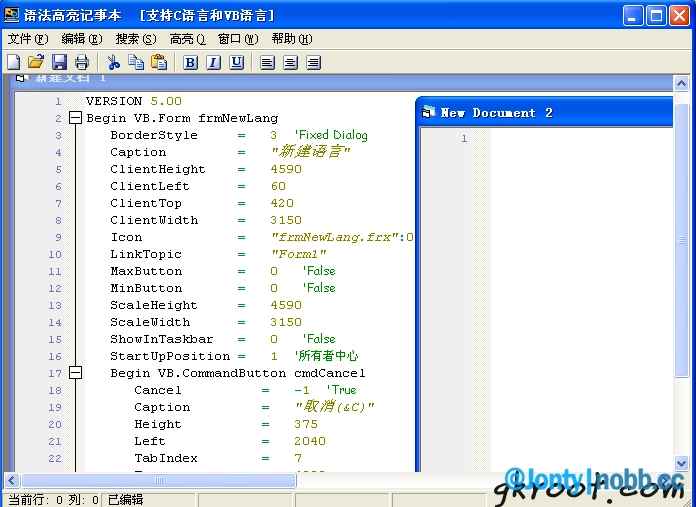The width and height of the screenshot is (696, 507).
Task: Select the align right icon
Action: click(x=313, y=62)
